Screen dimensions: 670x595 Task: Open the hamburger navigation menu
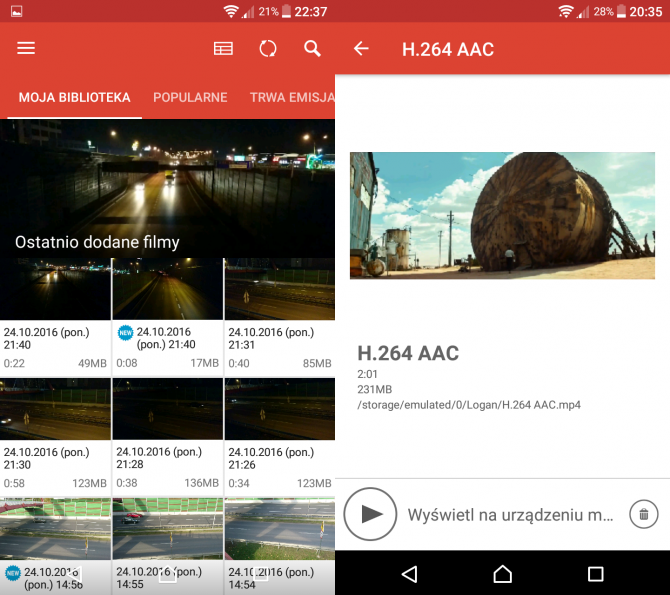26,48
